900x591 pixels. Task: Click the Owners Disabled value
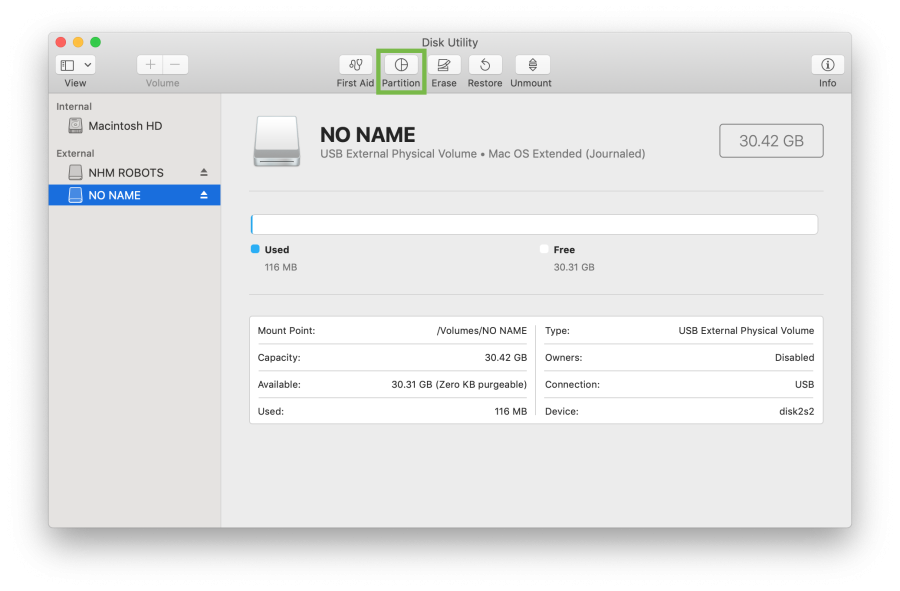click(794, 357)
